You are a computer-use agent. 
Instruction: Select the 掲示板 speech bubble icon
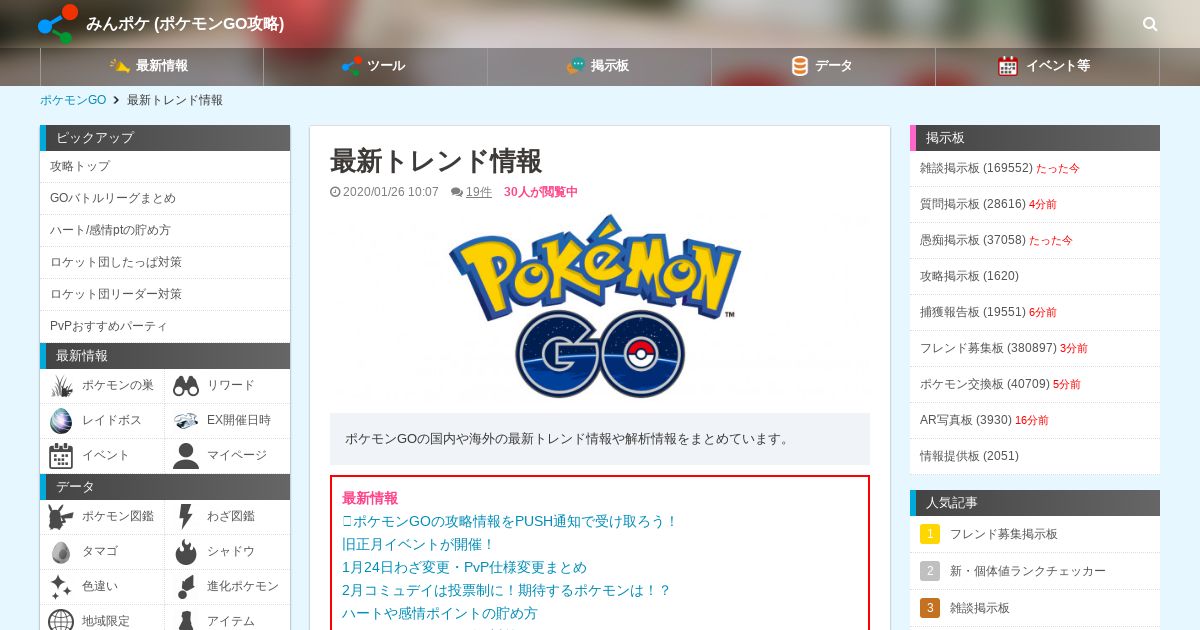pos(576,66)
